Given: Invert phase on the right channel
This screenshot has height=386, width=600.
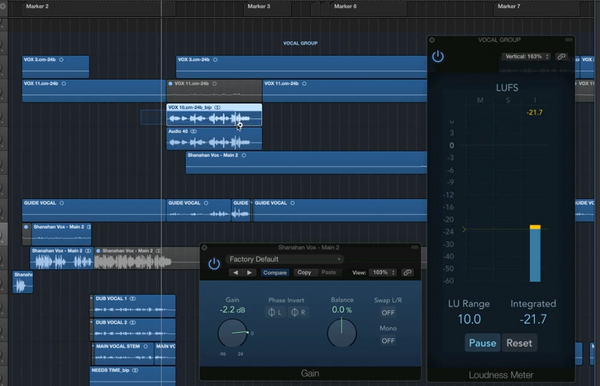Looking at the screenshot, I should [x=298, y=312].
